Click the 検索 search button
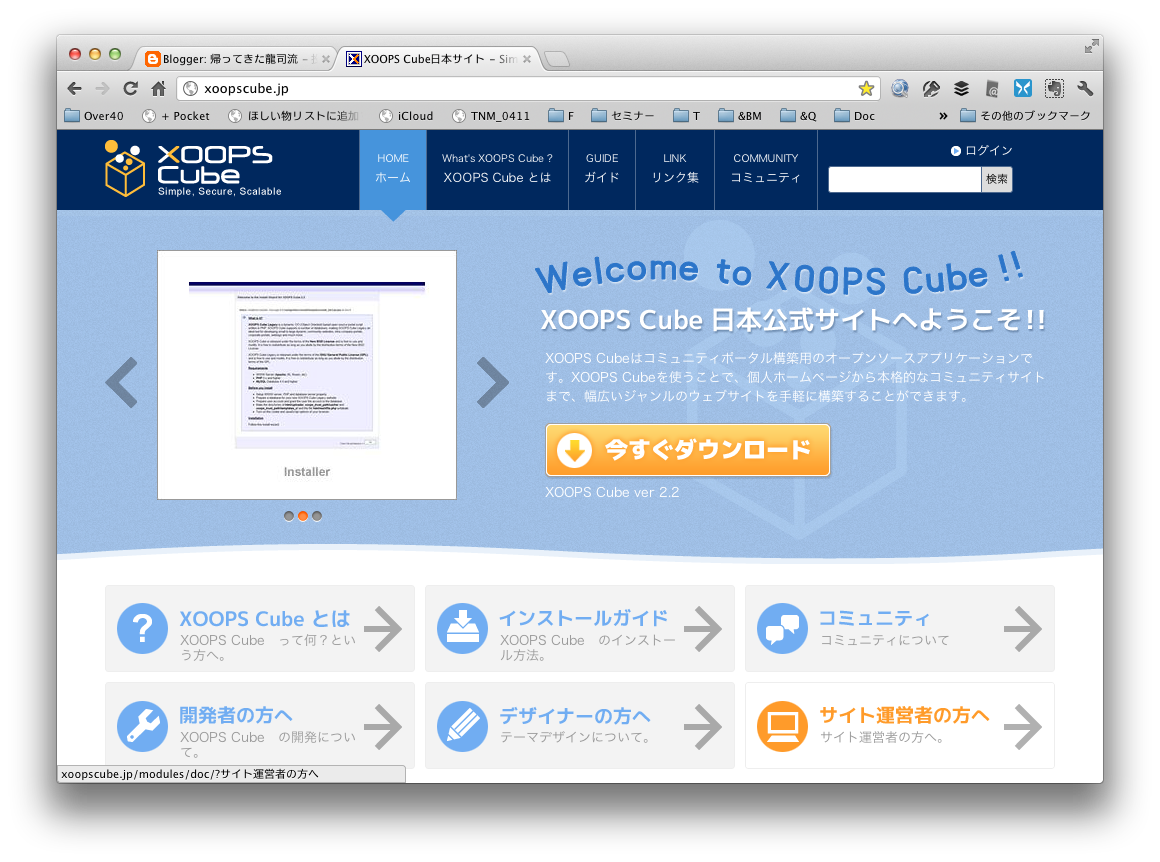This screenshot has width=1160, height=862. click(x=997, y=179)
